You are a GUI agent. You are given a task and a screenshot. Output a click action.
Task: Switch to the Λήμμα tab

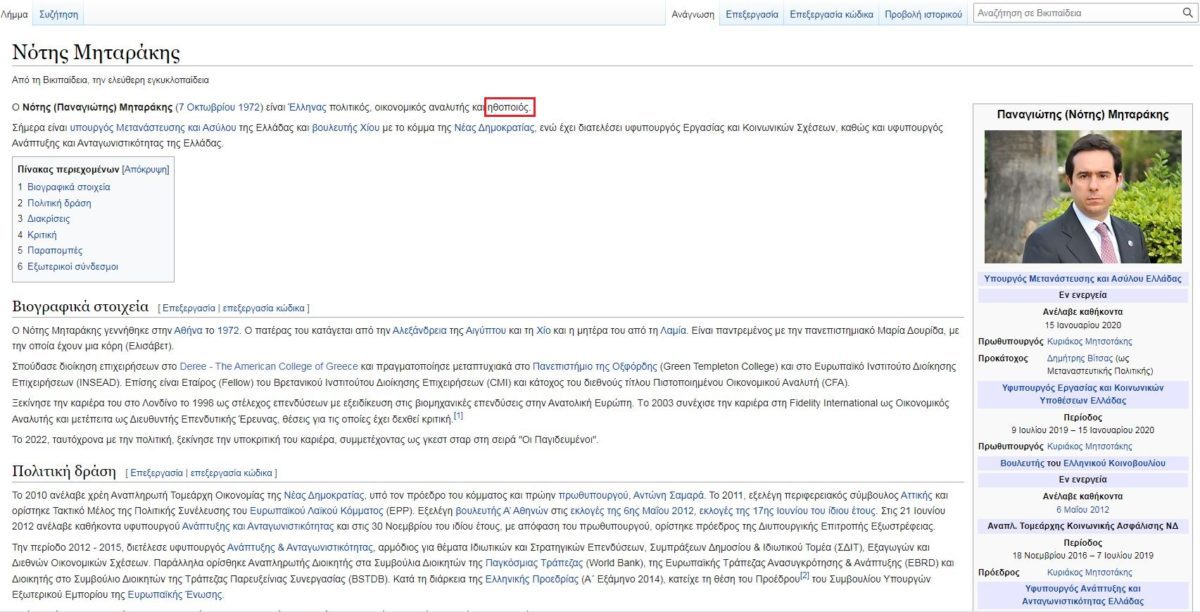coord(15,15)
